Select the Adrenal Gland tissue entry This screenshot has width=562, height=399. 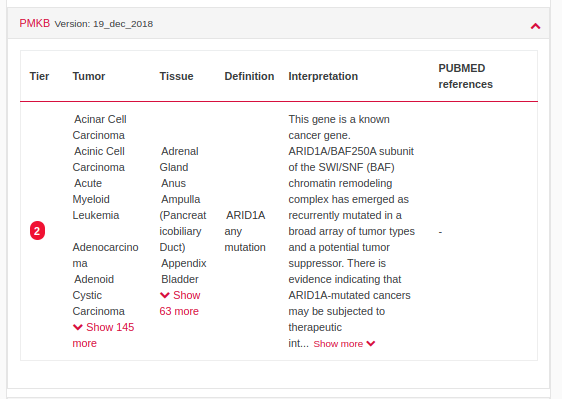click(179, 159)
